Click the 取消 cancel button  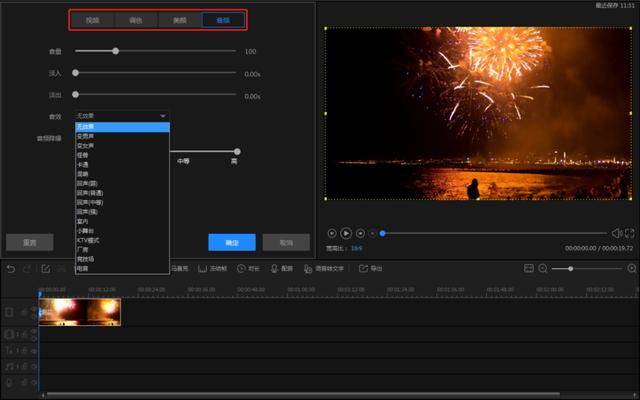coord(286,242)
